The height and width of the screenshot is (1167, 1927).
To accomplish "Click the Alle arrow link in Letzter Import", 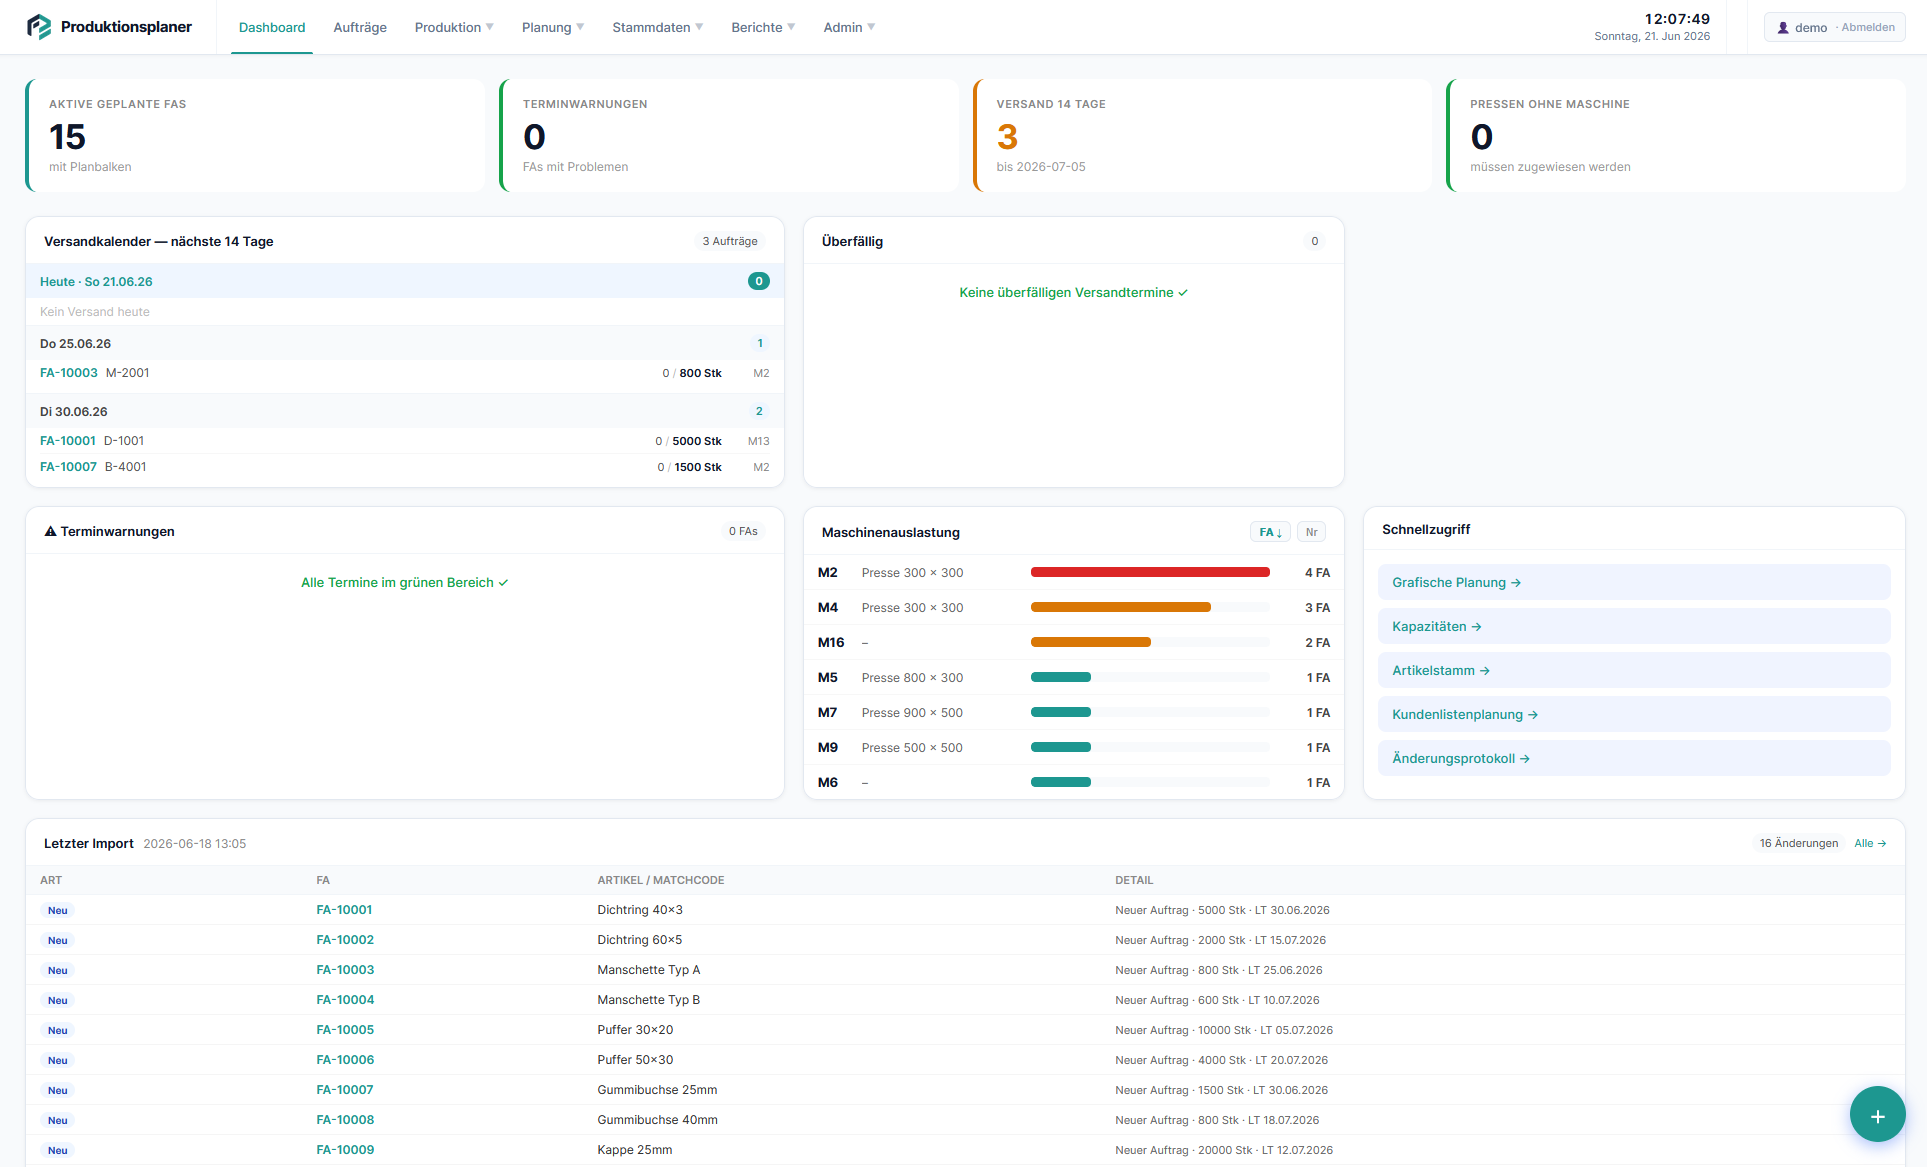I will (1870, 843).
